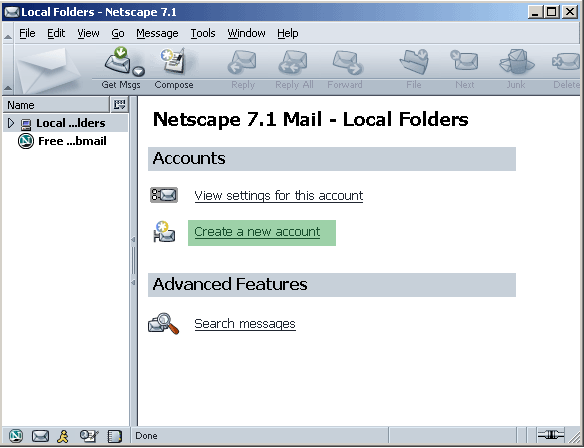Image resolution: width=584 pixels, height=448 pixels.
Task: Click the account settings envelope icon
Action: click(164, 195)
